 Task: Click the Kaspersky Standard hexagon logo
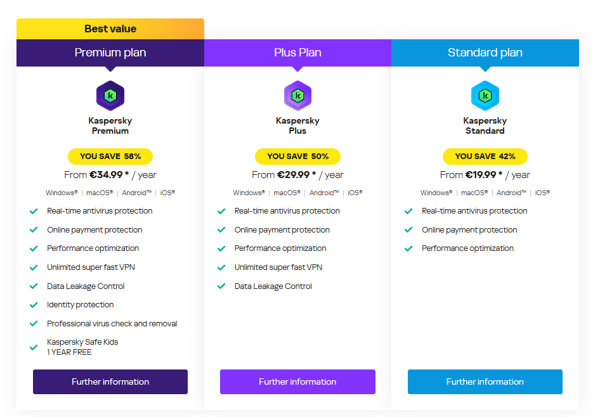(485, 96)
